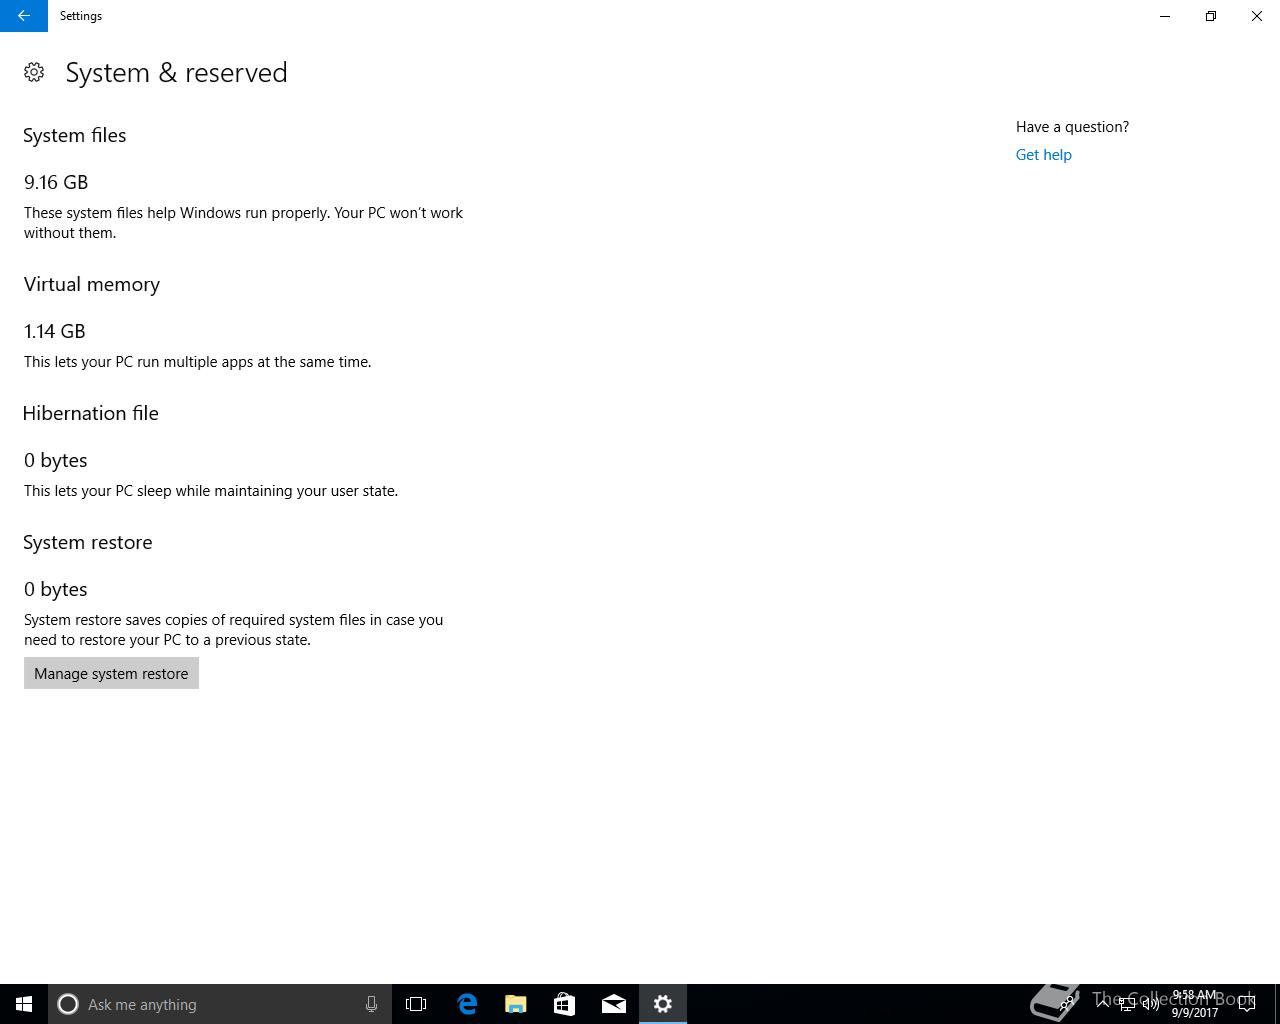1280x1024 pixels.
Task: Open the People icon in tray
Action: tap(1068, 1004)
